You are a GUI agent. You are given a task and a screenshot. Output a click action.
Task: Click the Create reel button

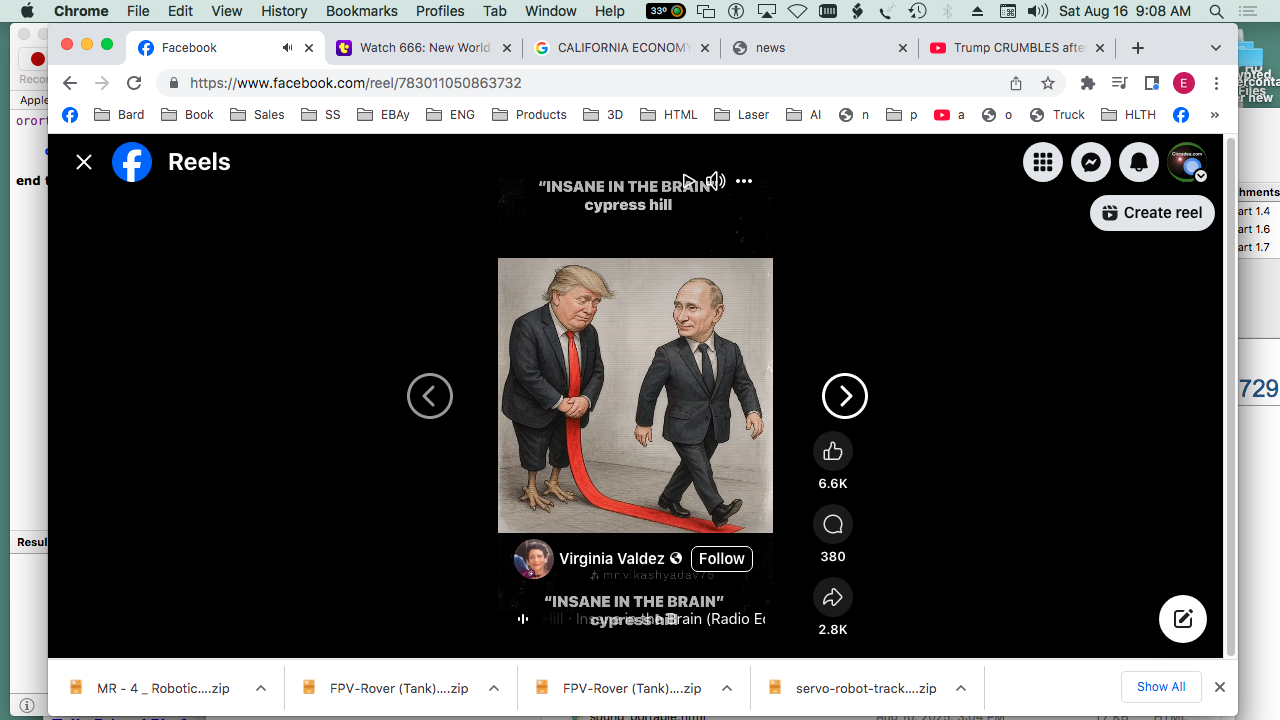tap(1152, 213)
